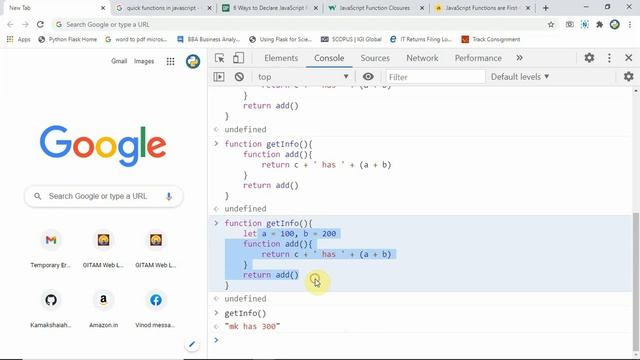Expand the Default levels dropdown

[520, 77]
